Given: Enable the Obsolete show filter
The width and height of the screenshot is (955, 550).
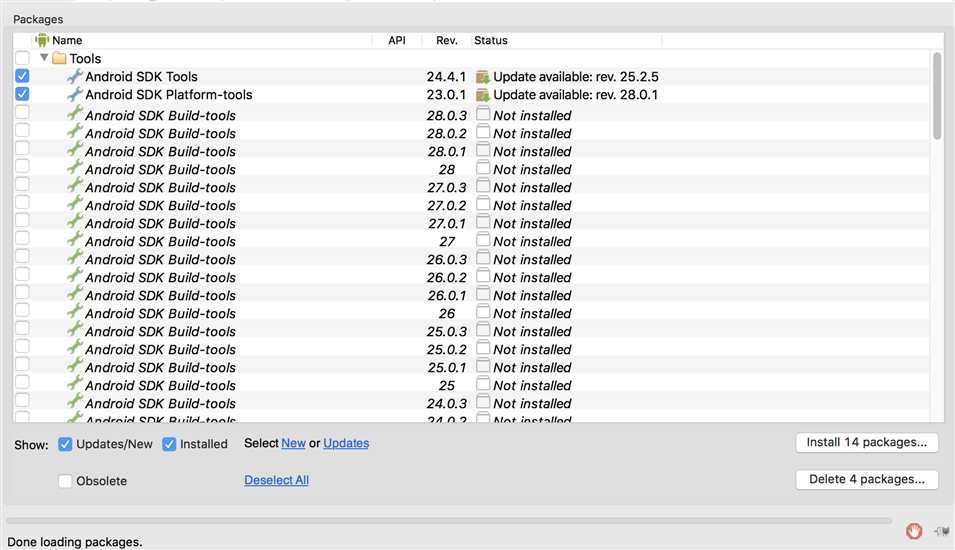Looking at the screenshot, I should pyautogui.click(x=65, y=481).
